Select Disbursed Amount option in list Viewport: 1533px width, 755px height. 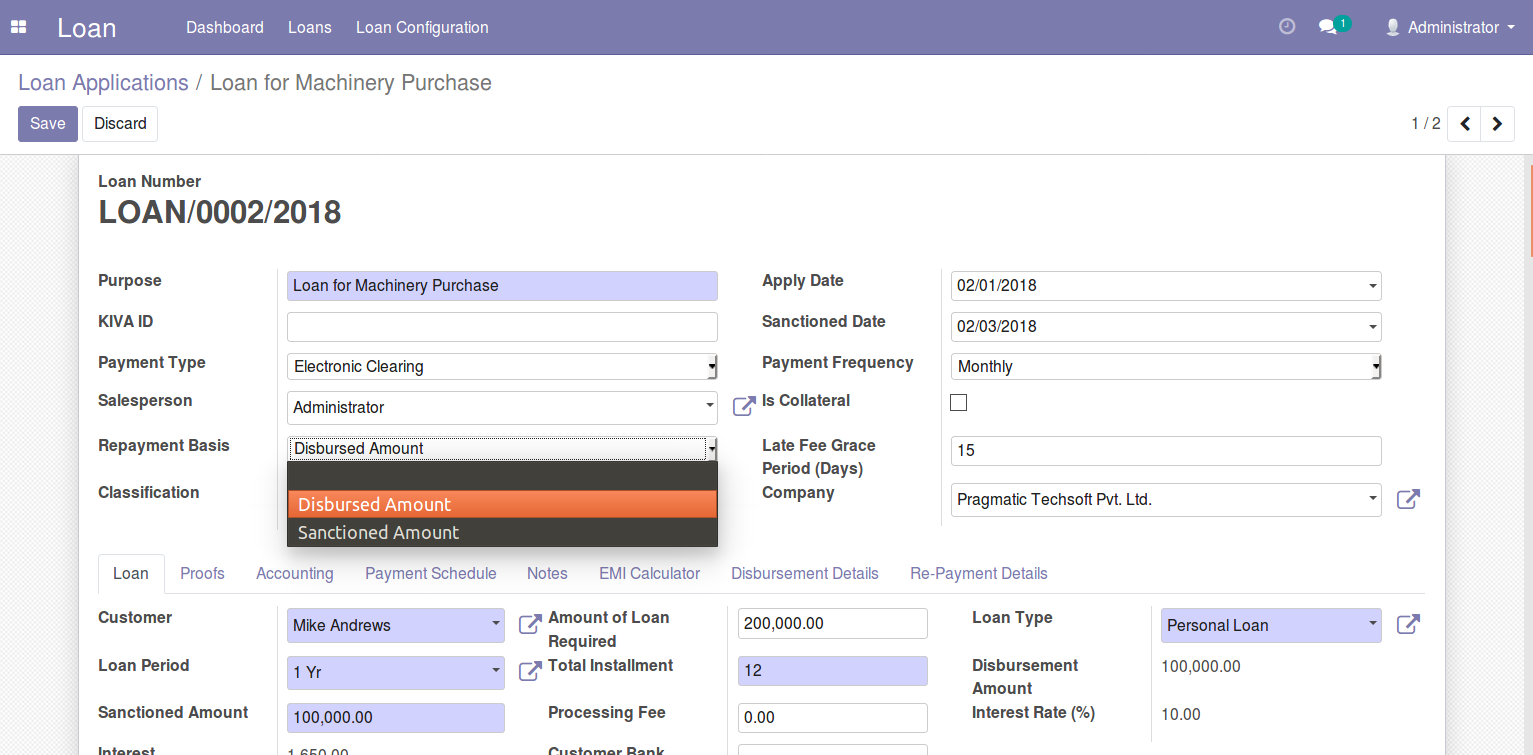tap(502, 504)
